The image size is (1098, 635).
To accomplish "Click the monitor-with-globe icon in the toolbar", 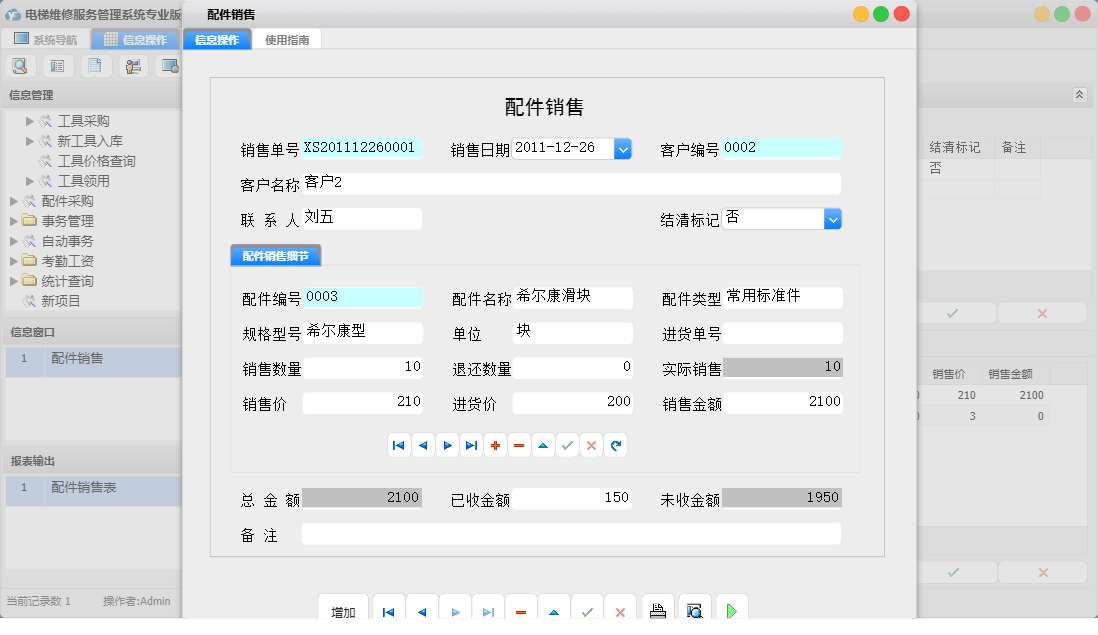I will pos(168,65).
